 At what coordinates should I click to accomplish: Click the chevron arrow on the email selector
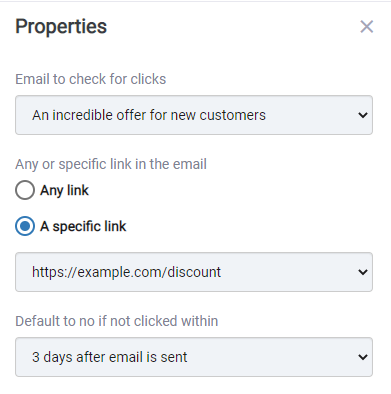pos(363,115)
